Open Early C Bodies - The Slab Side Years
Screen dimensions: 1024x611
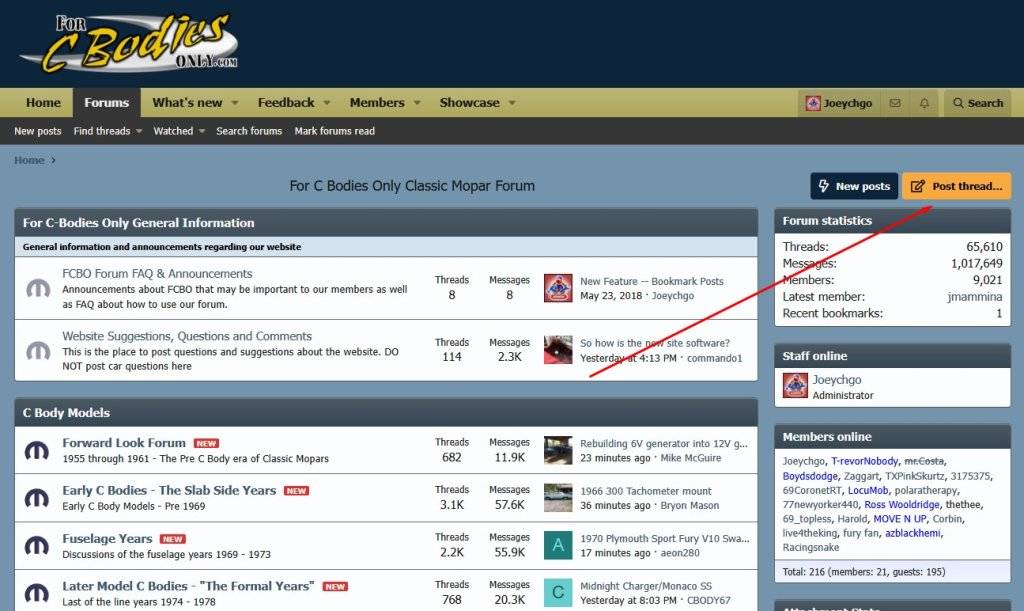169,490
